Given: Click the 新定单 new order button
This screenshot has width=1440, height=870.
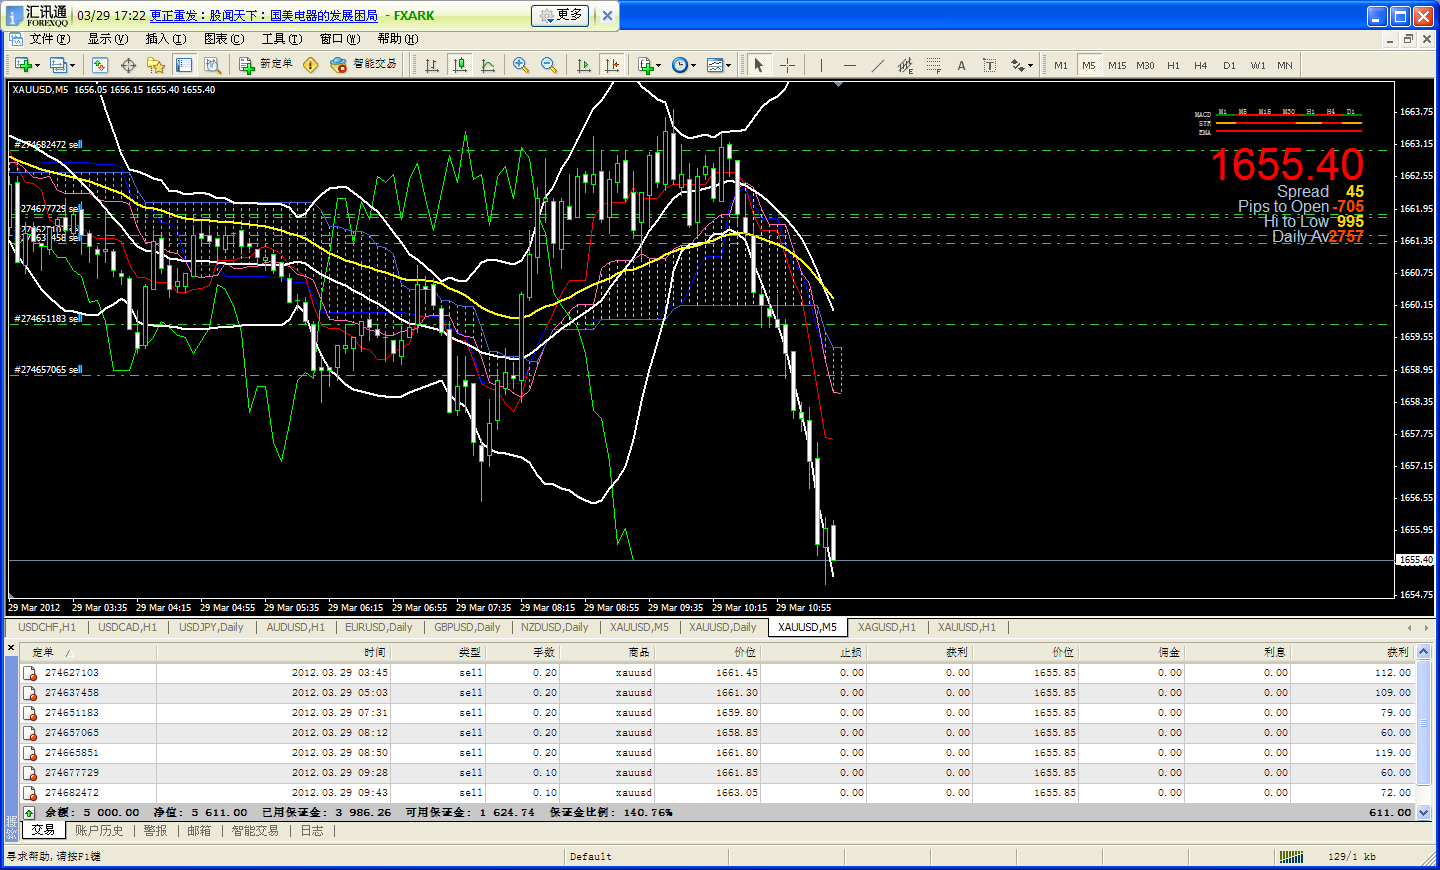Looking at the screenshot, I should (266, 65).
